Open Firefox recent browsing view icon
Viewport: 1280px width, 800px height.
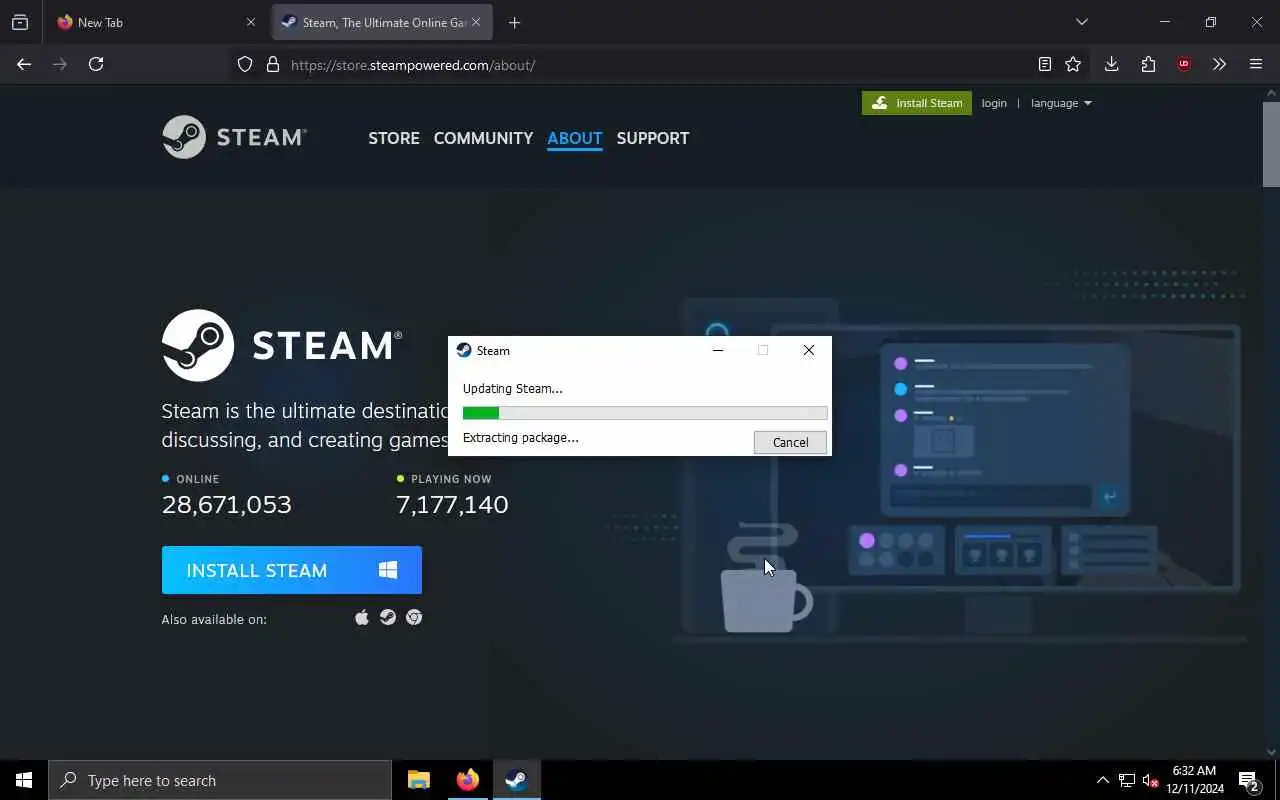click(20, 22)
